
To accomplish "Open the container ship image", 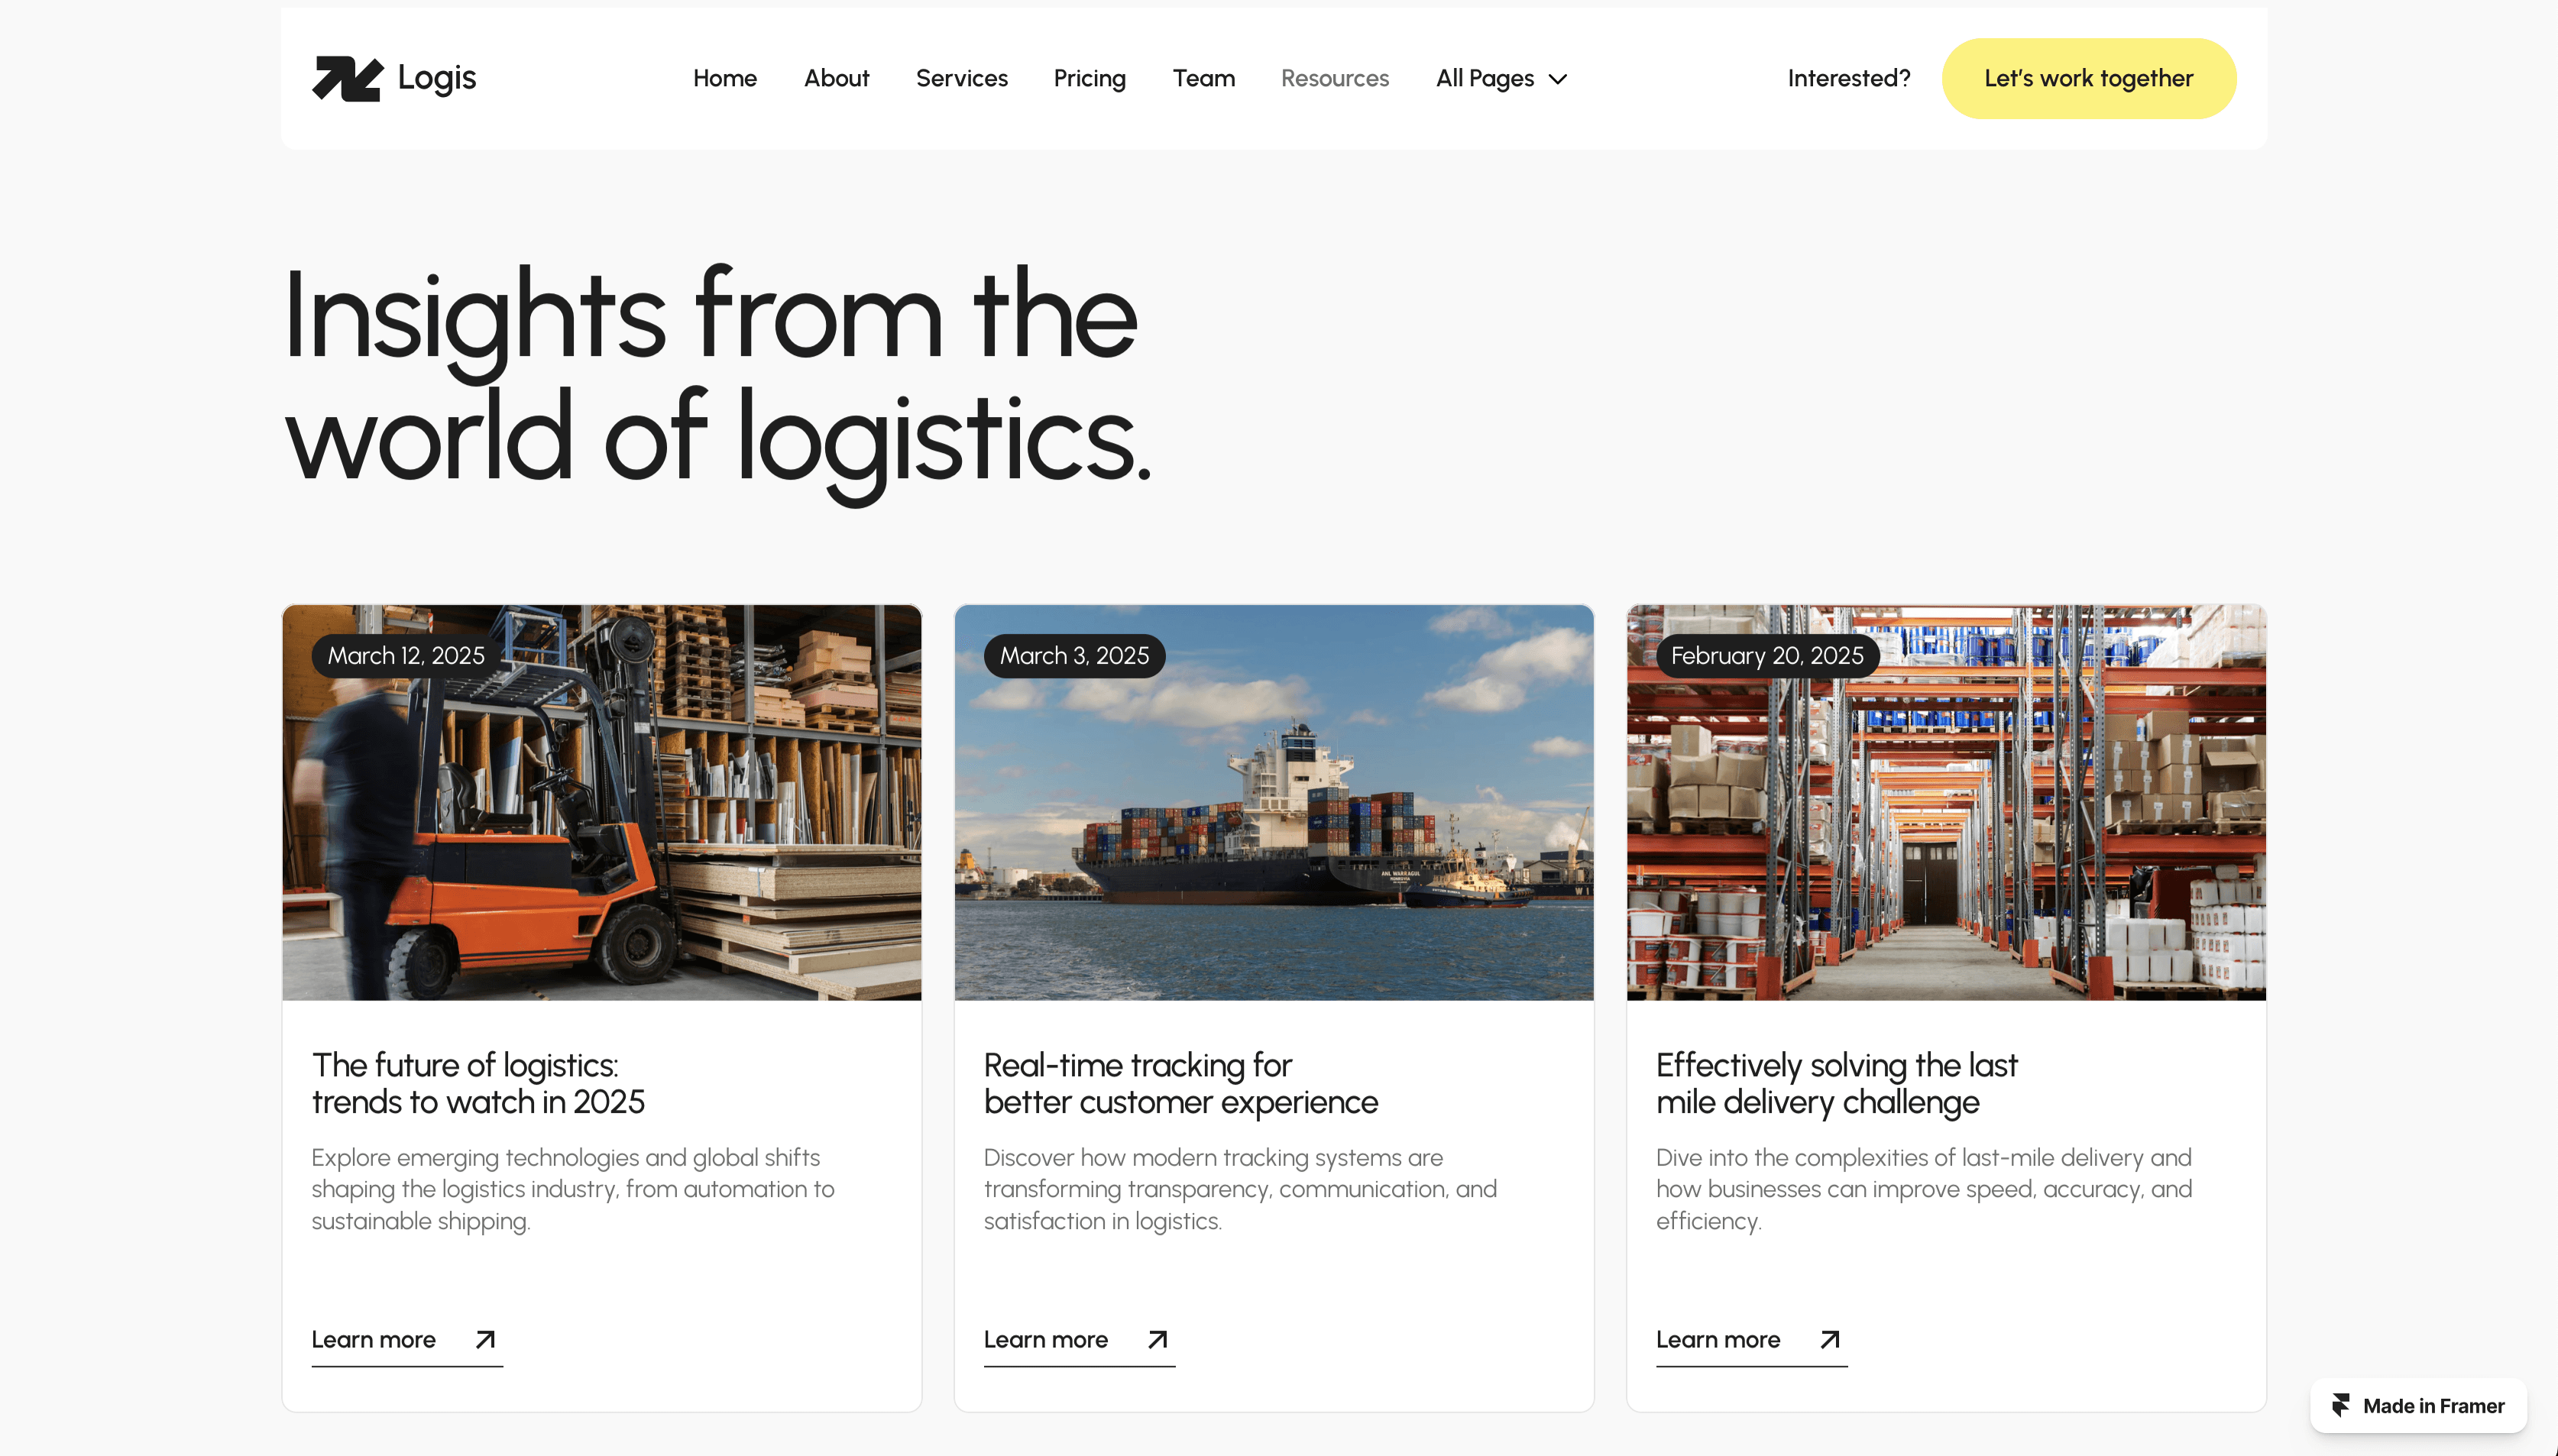I will click(x=1273, y=802).
